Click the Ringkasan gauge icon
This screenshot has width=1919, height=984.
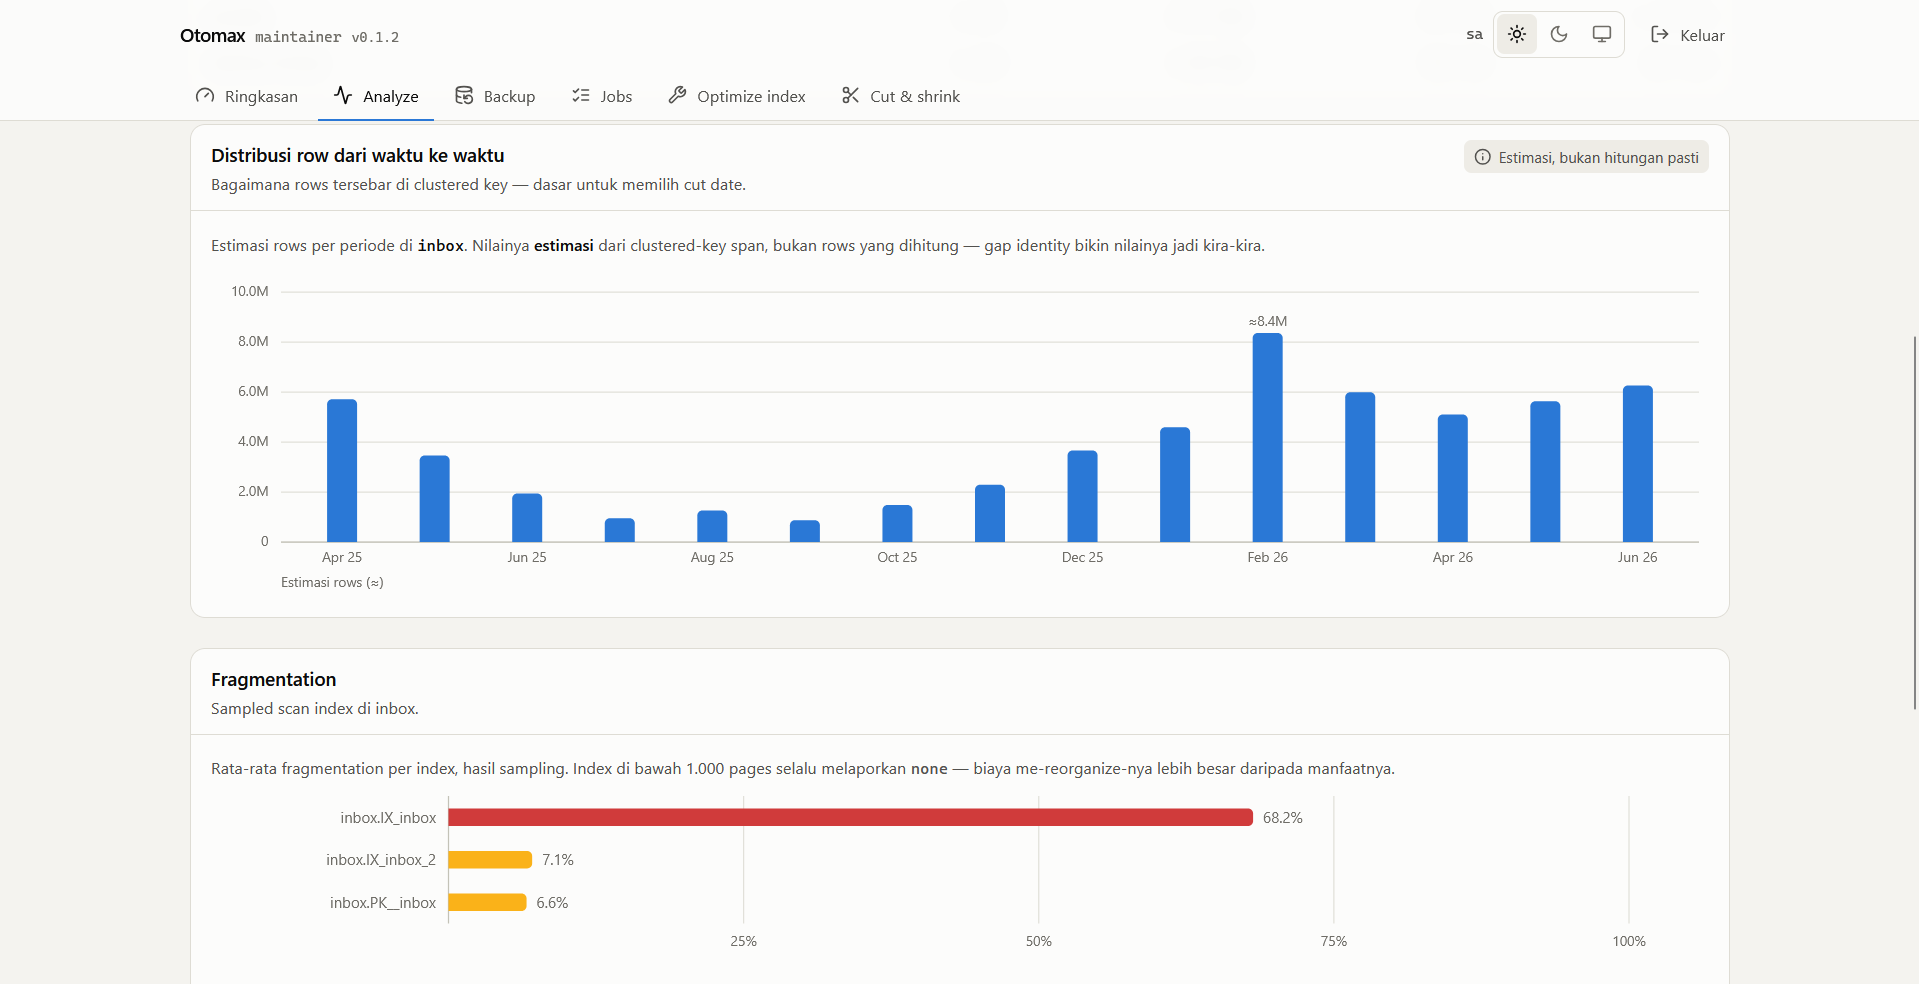205,95
